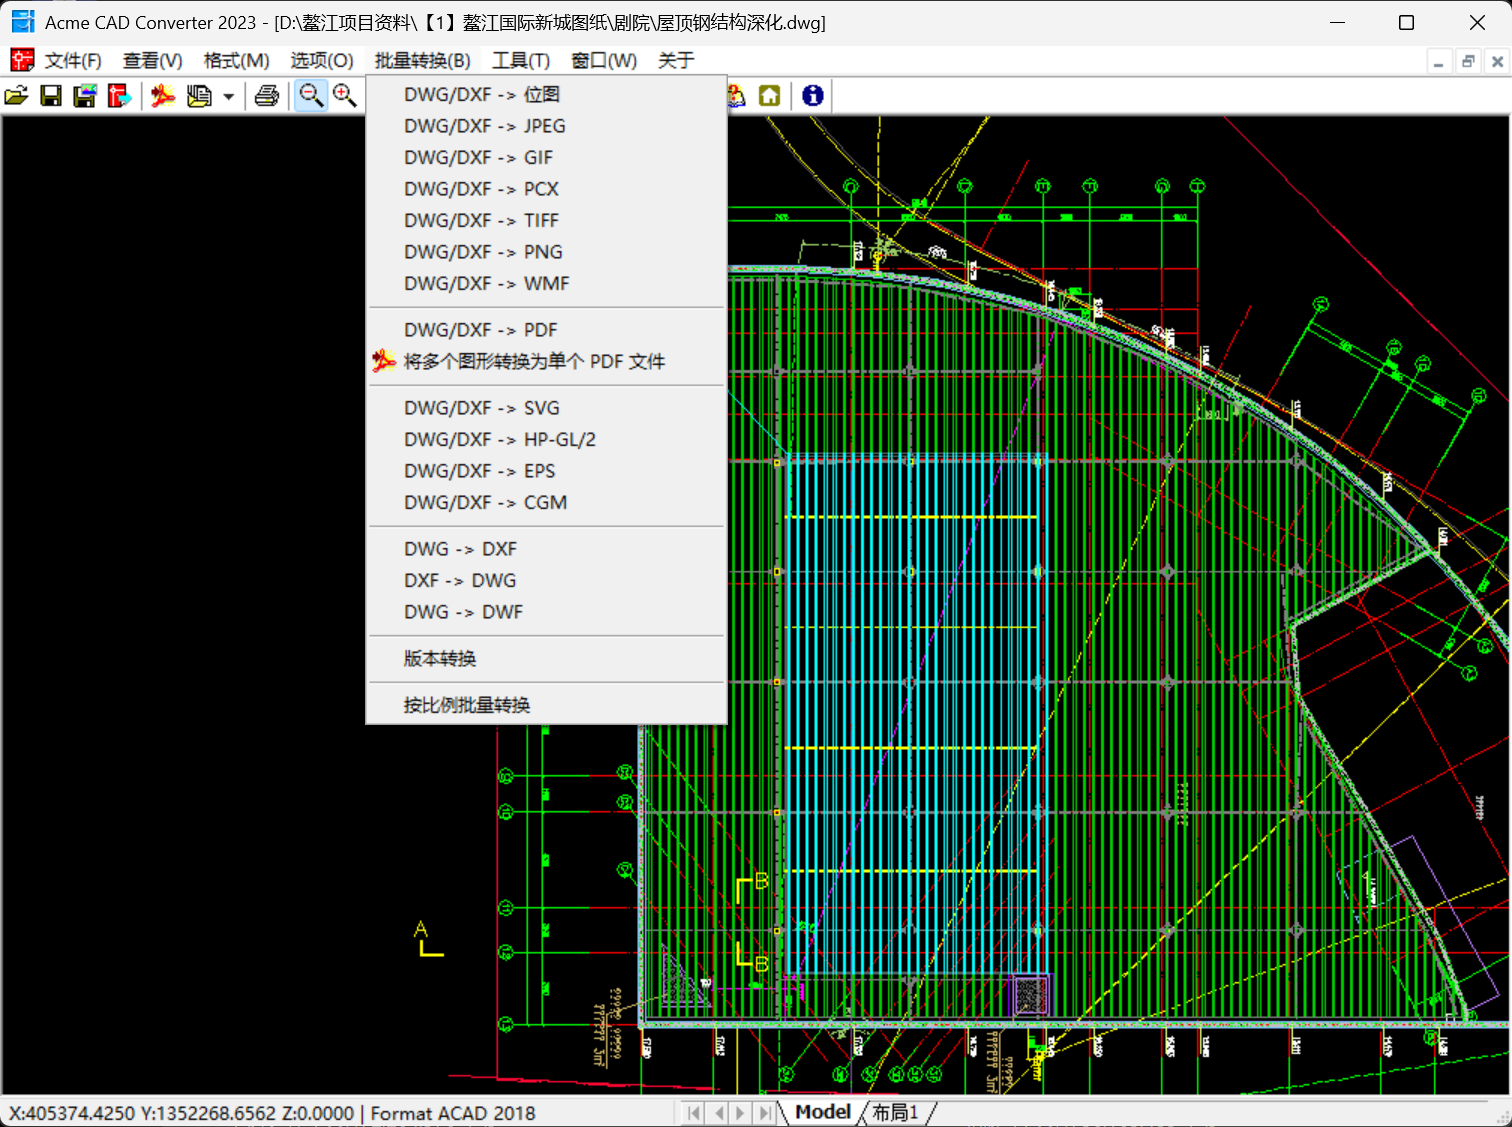Choose DWG -> DWF menu entry
This screenshot has width=1512, height=1127.
[x=546, y=612]
